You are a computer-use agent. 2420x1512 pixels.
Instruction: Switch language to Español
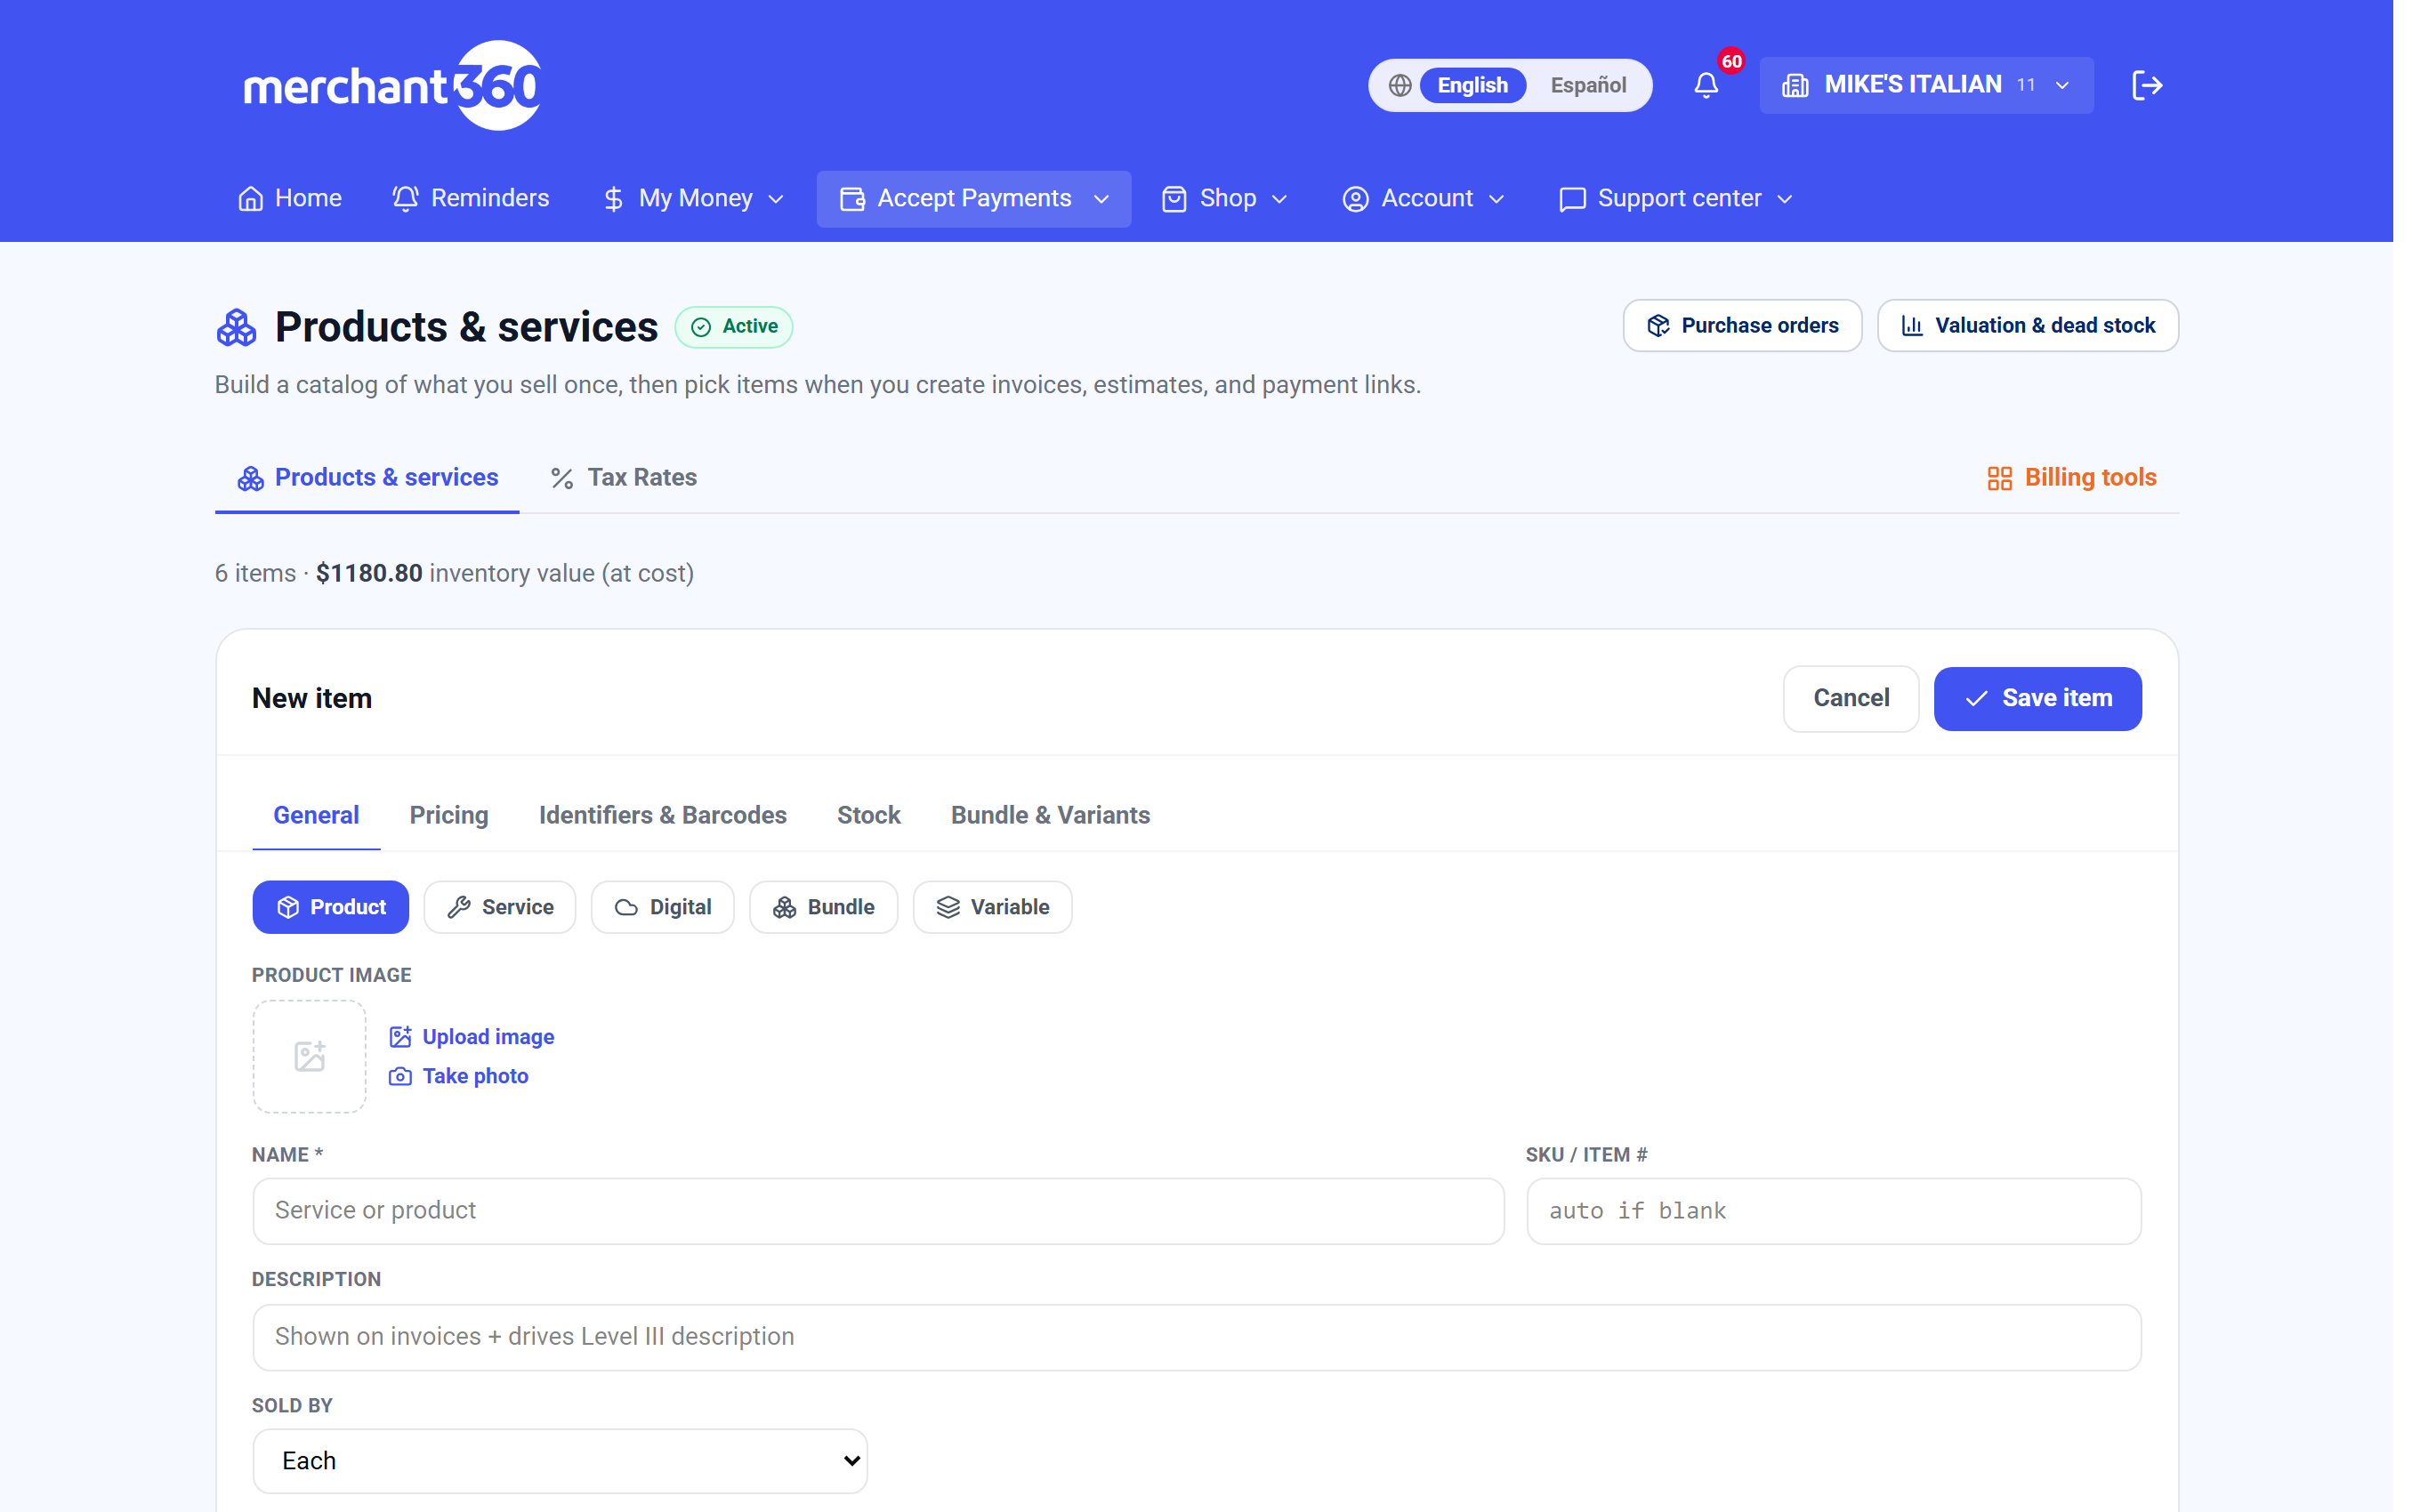click(x=1588, y=85)
